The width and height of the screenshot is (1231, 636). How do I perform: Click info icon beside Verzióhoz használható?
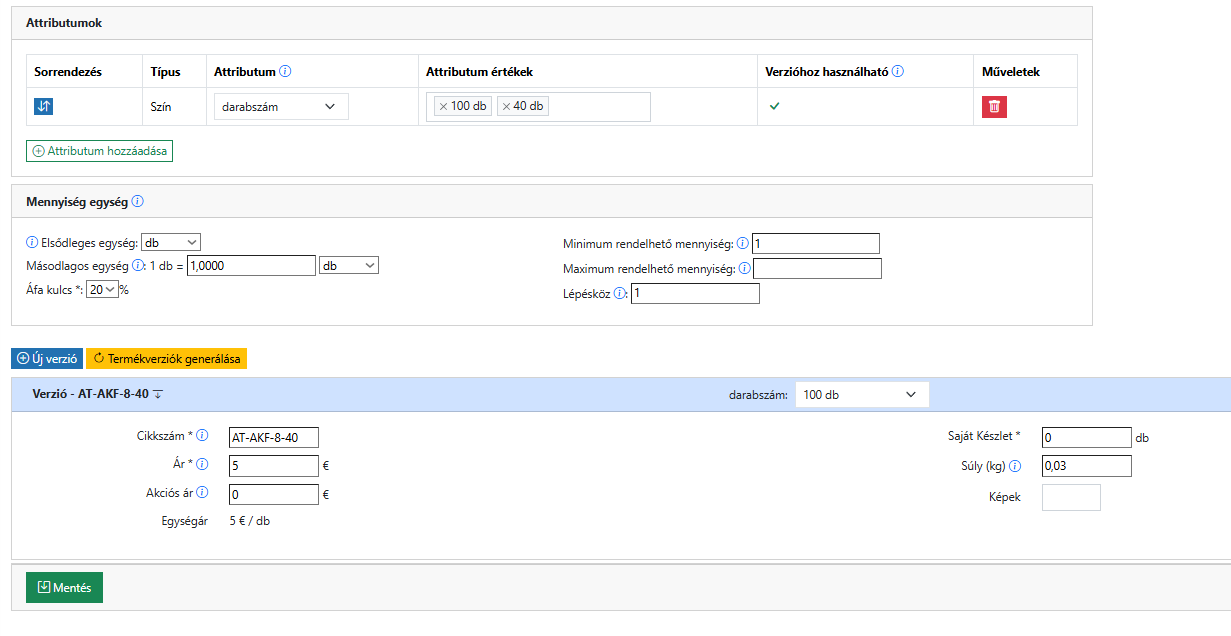(898, 72)
